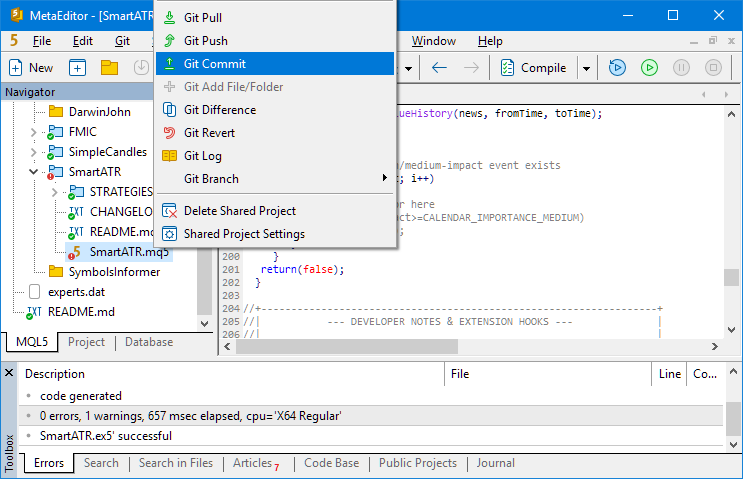Open the Errors tab
Image resolution: width=743 pixels, height=479 pixels.
pyautogui.click(x=49, y=463)
